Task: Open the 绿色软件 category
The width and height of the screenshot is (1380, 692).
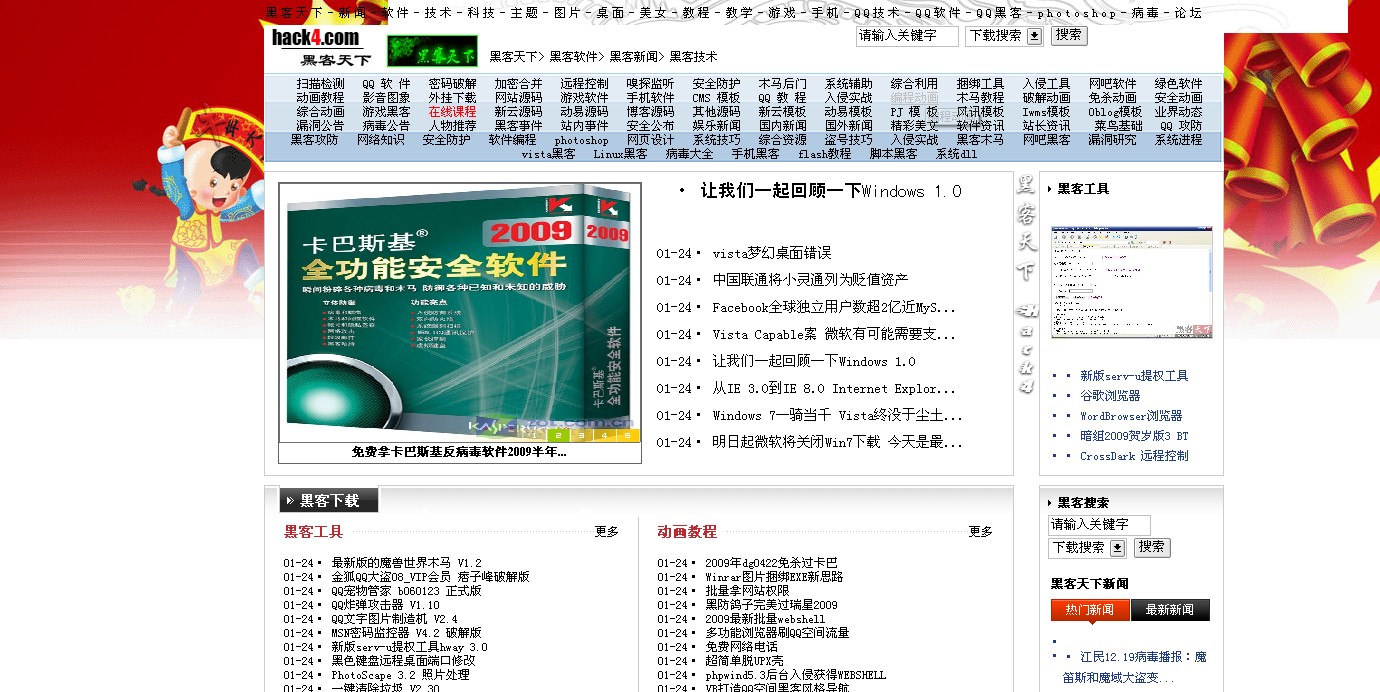Action: point(1178,84)
